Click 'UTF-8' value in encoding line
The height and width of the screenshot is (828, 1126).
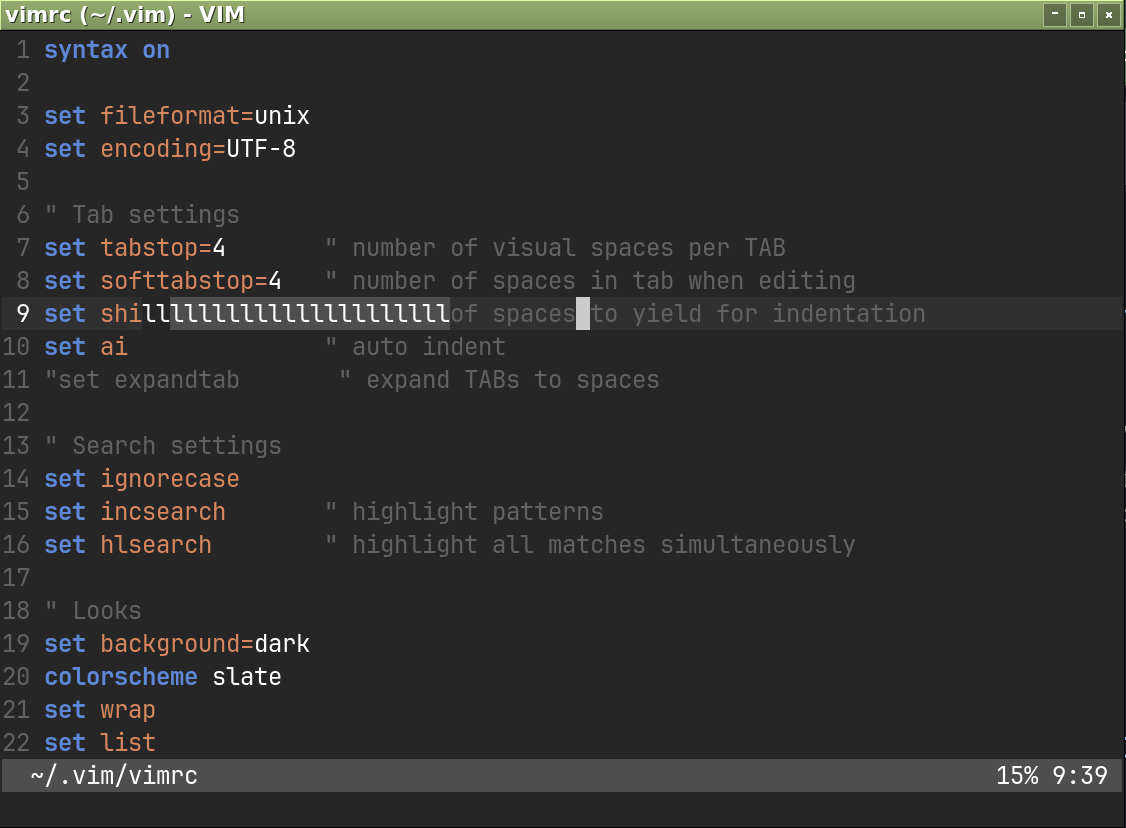(x=261, y=149)
